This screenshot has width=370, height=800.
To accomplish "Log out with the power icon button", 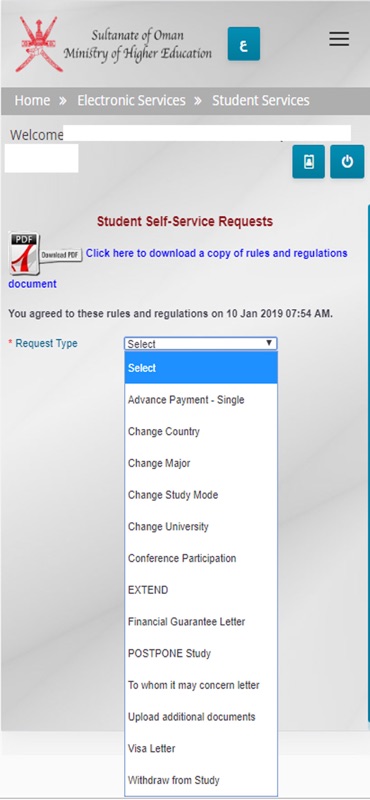I will [347, 162].
